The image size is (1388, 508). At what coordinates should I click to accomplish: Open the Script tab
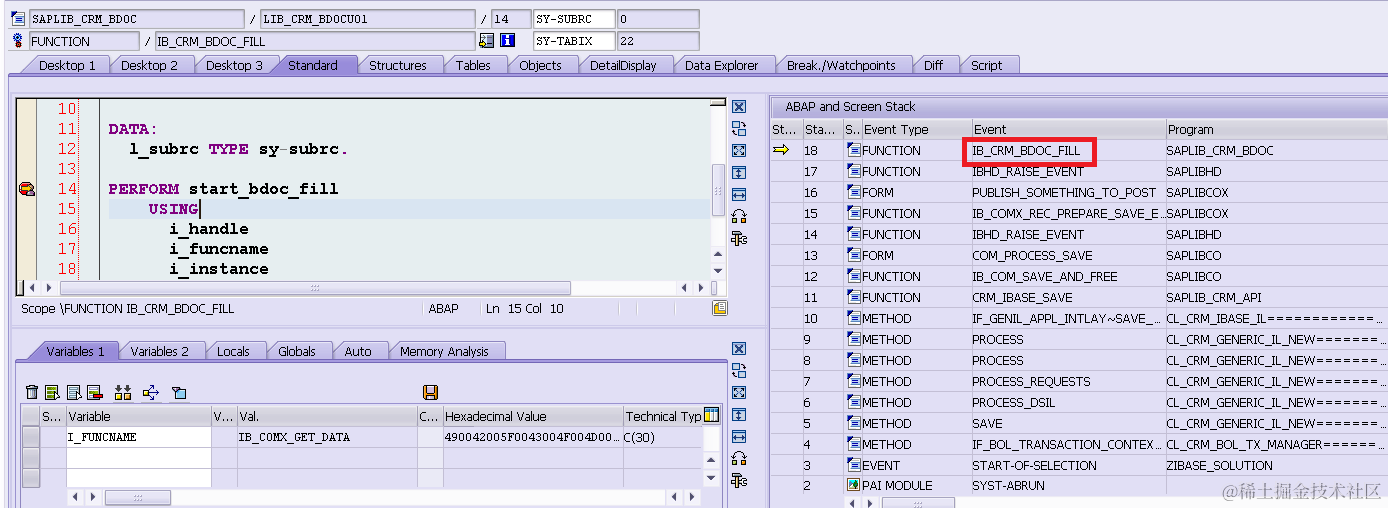pos(986,65)
